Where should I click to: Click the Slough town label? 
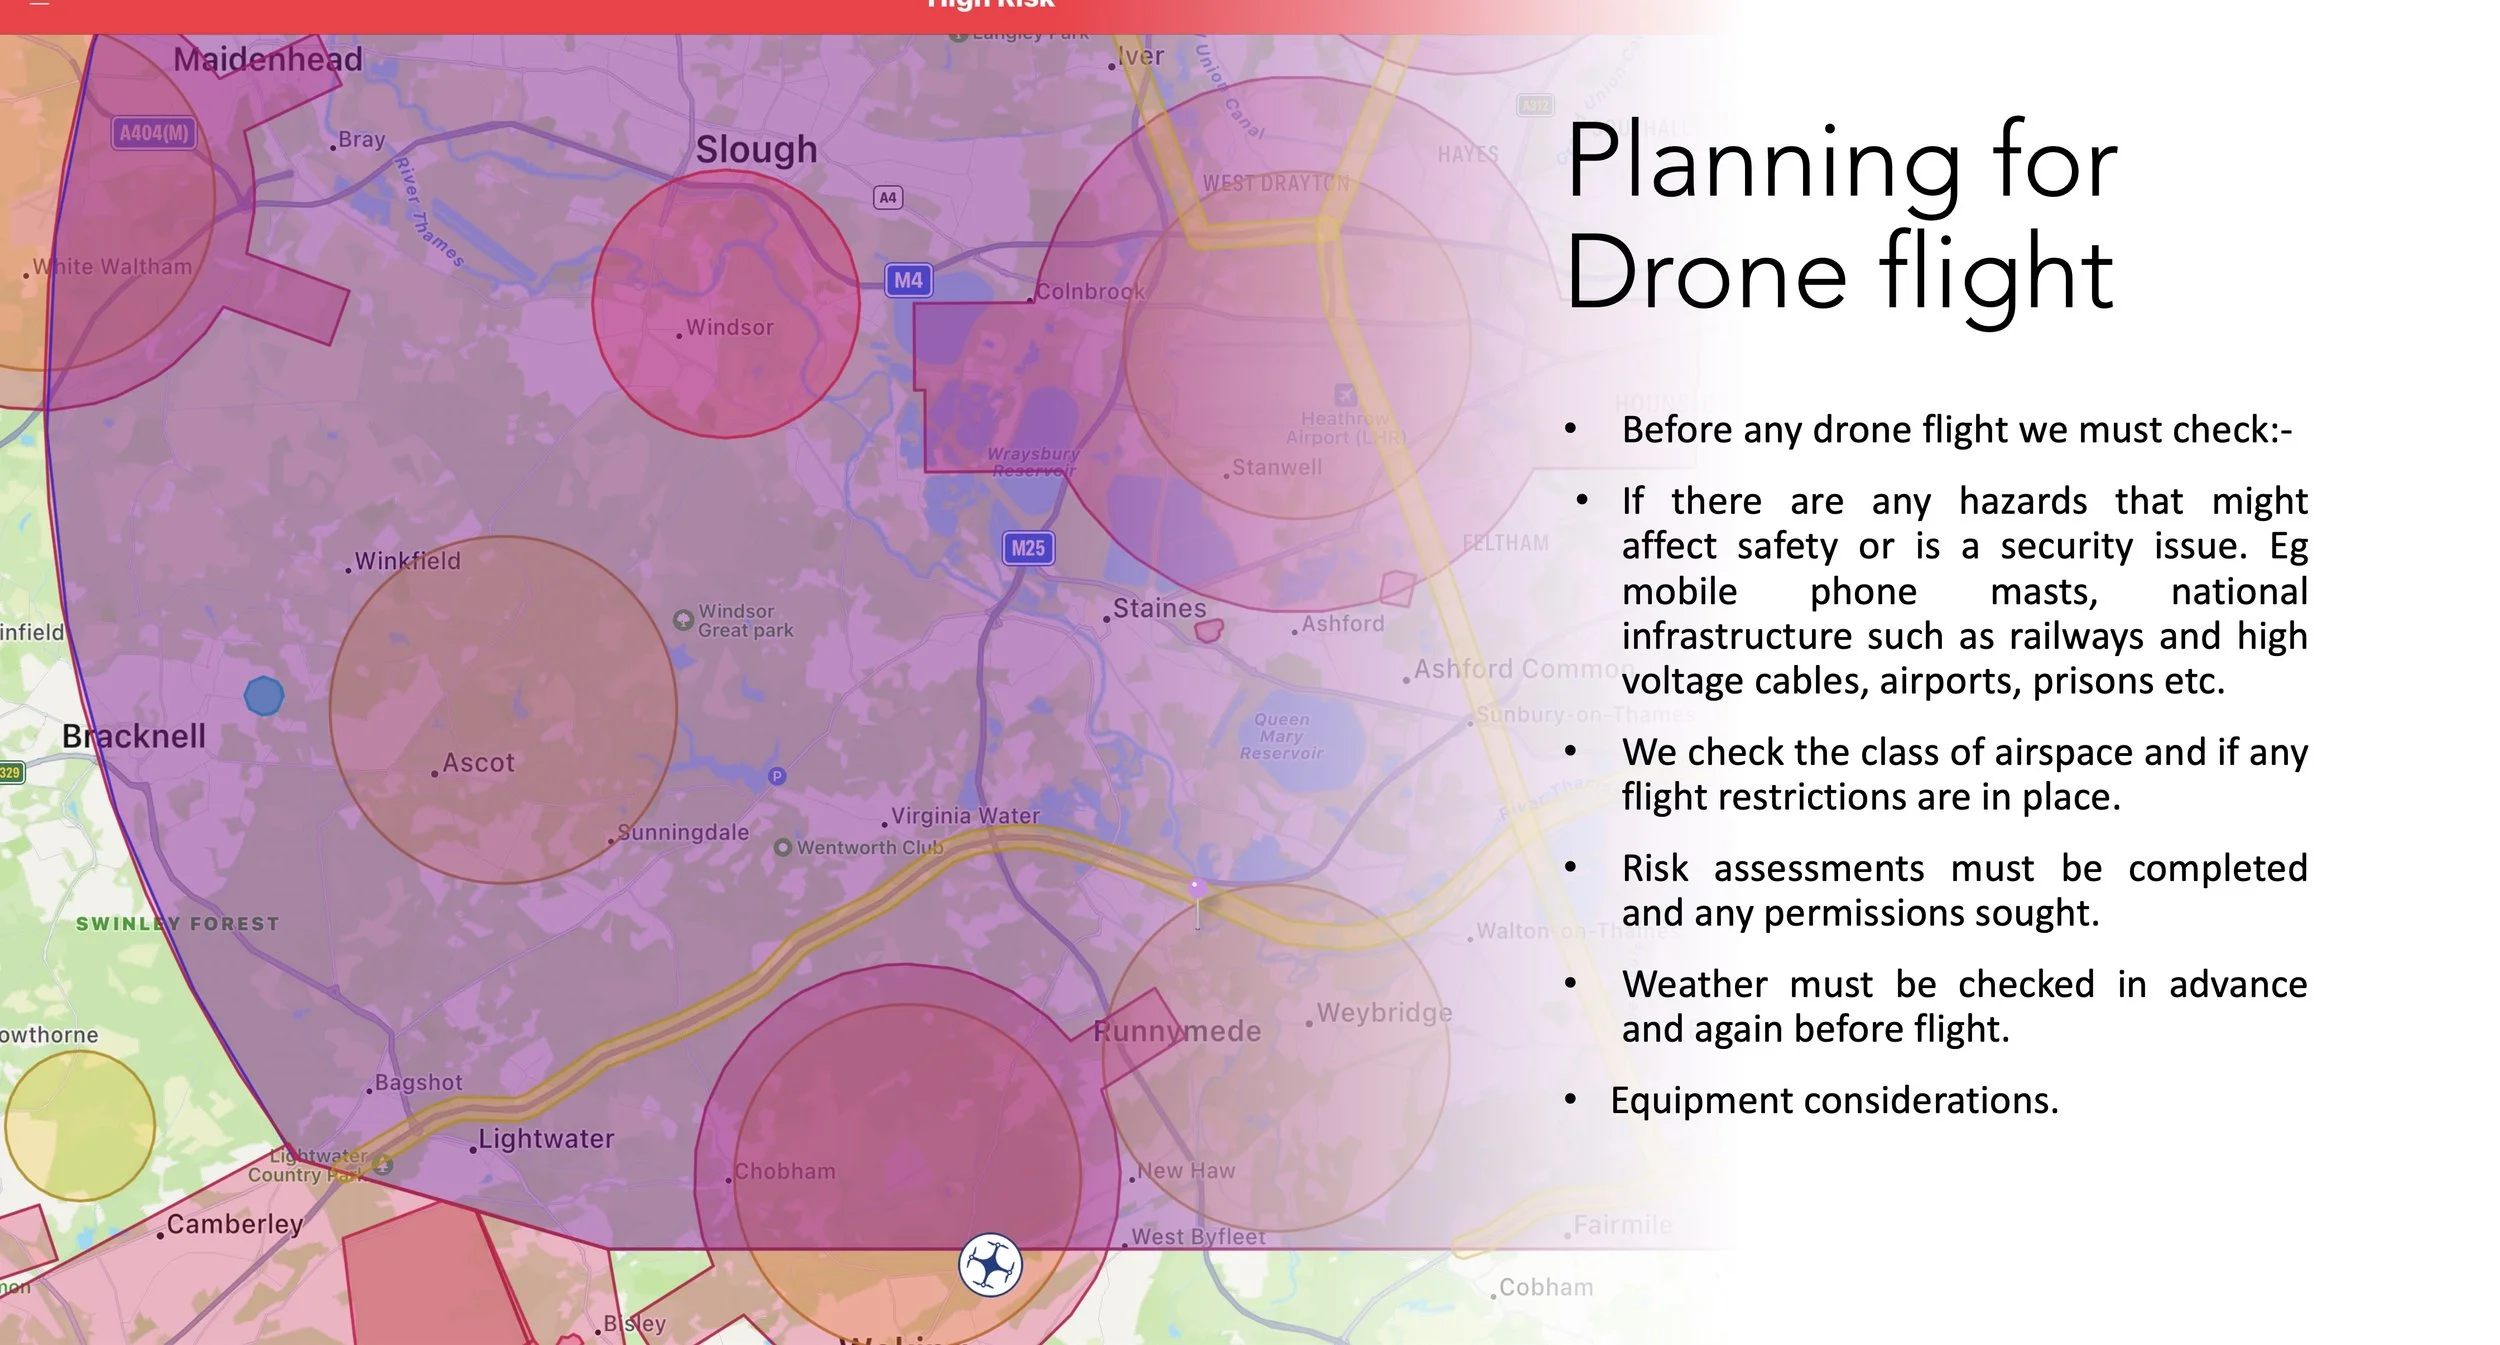756,150
